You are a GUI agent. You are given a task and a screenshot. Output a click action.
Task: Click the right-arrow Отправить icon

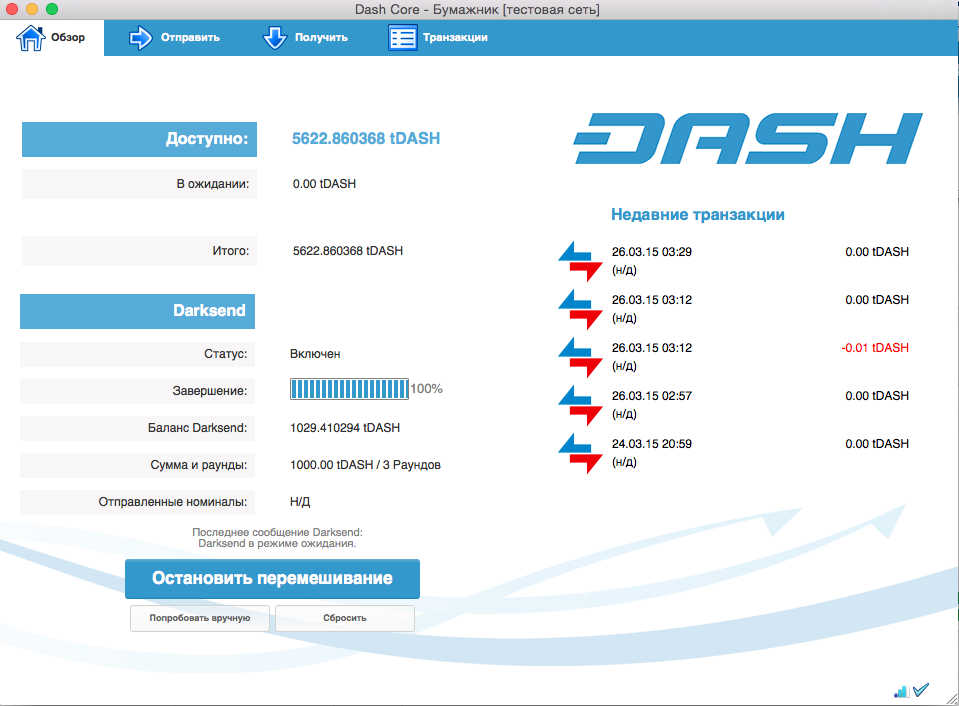coord(141,38)
